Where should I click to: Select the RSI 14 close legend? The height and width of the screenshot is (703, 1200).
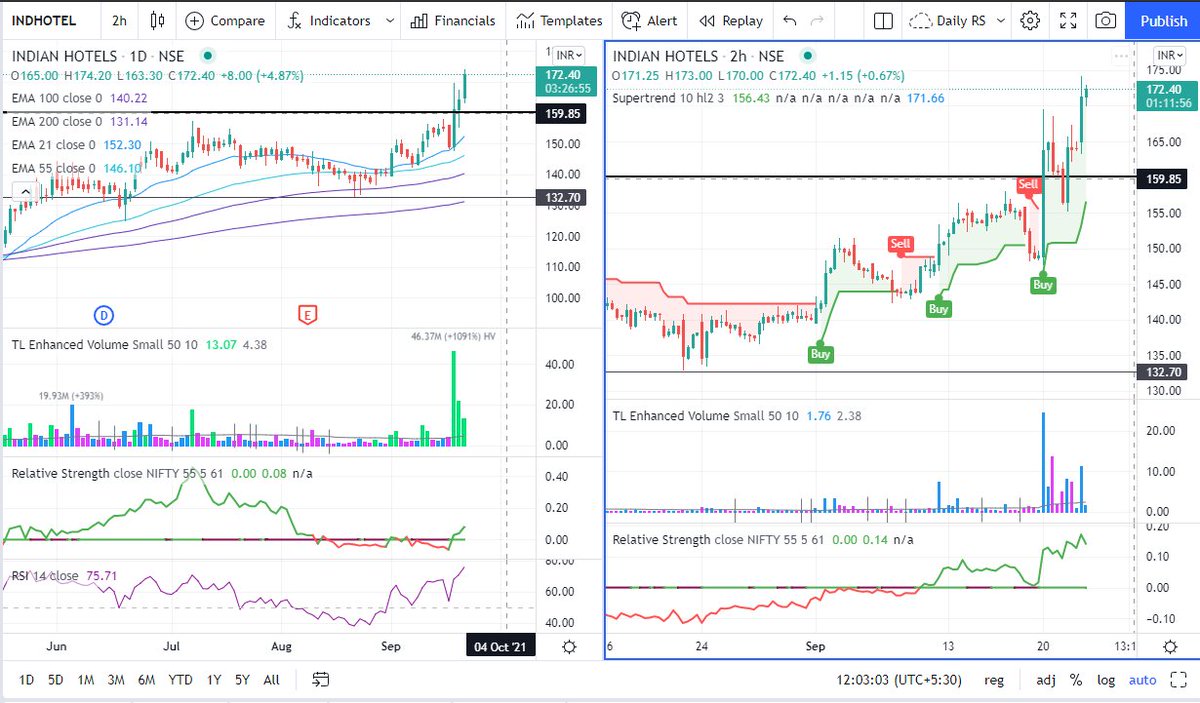[x=44, y=575]
